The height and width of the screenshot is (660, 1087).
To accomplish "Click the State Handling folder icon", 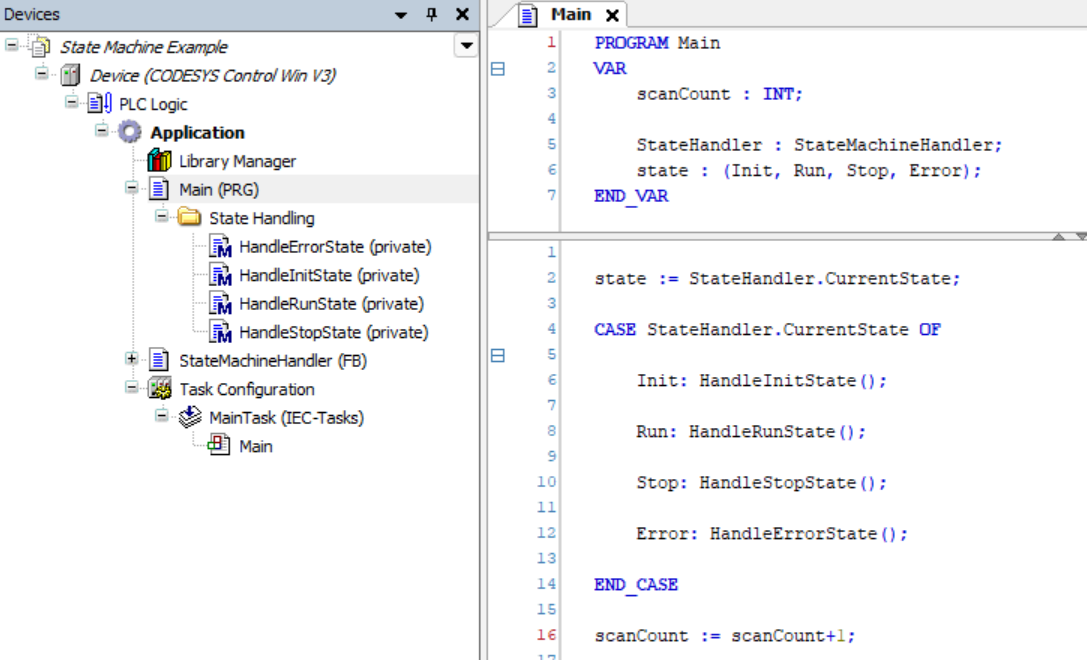I will click(x=189, y=218).
